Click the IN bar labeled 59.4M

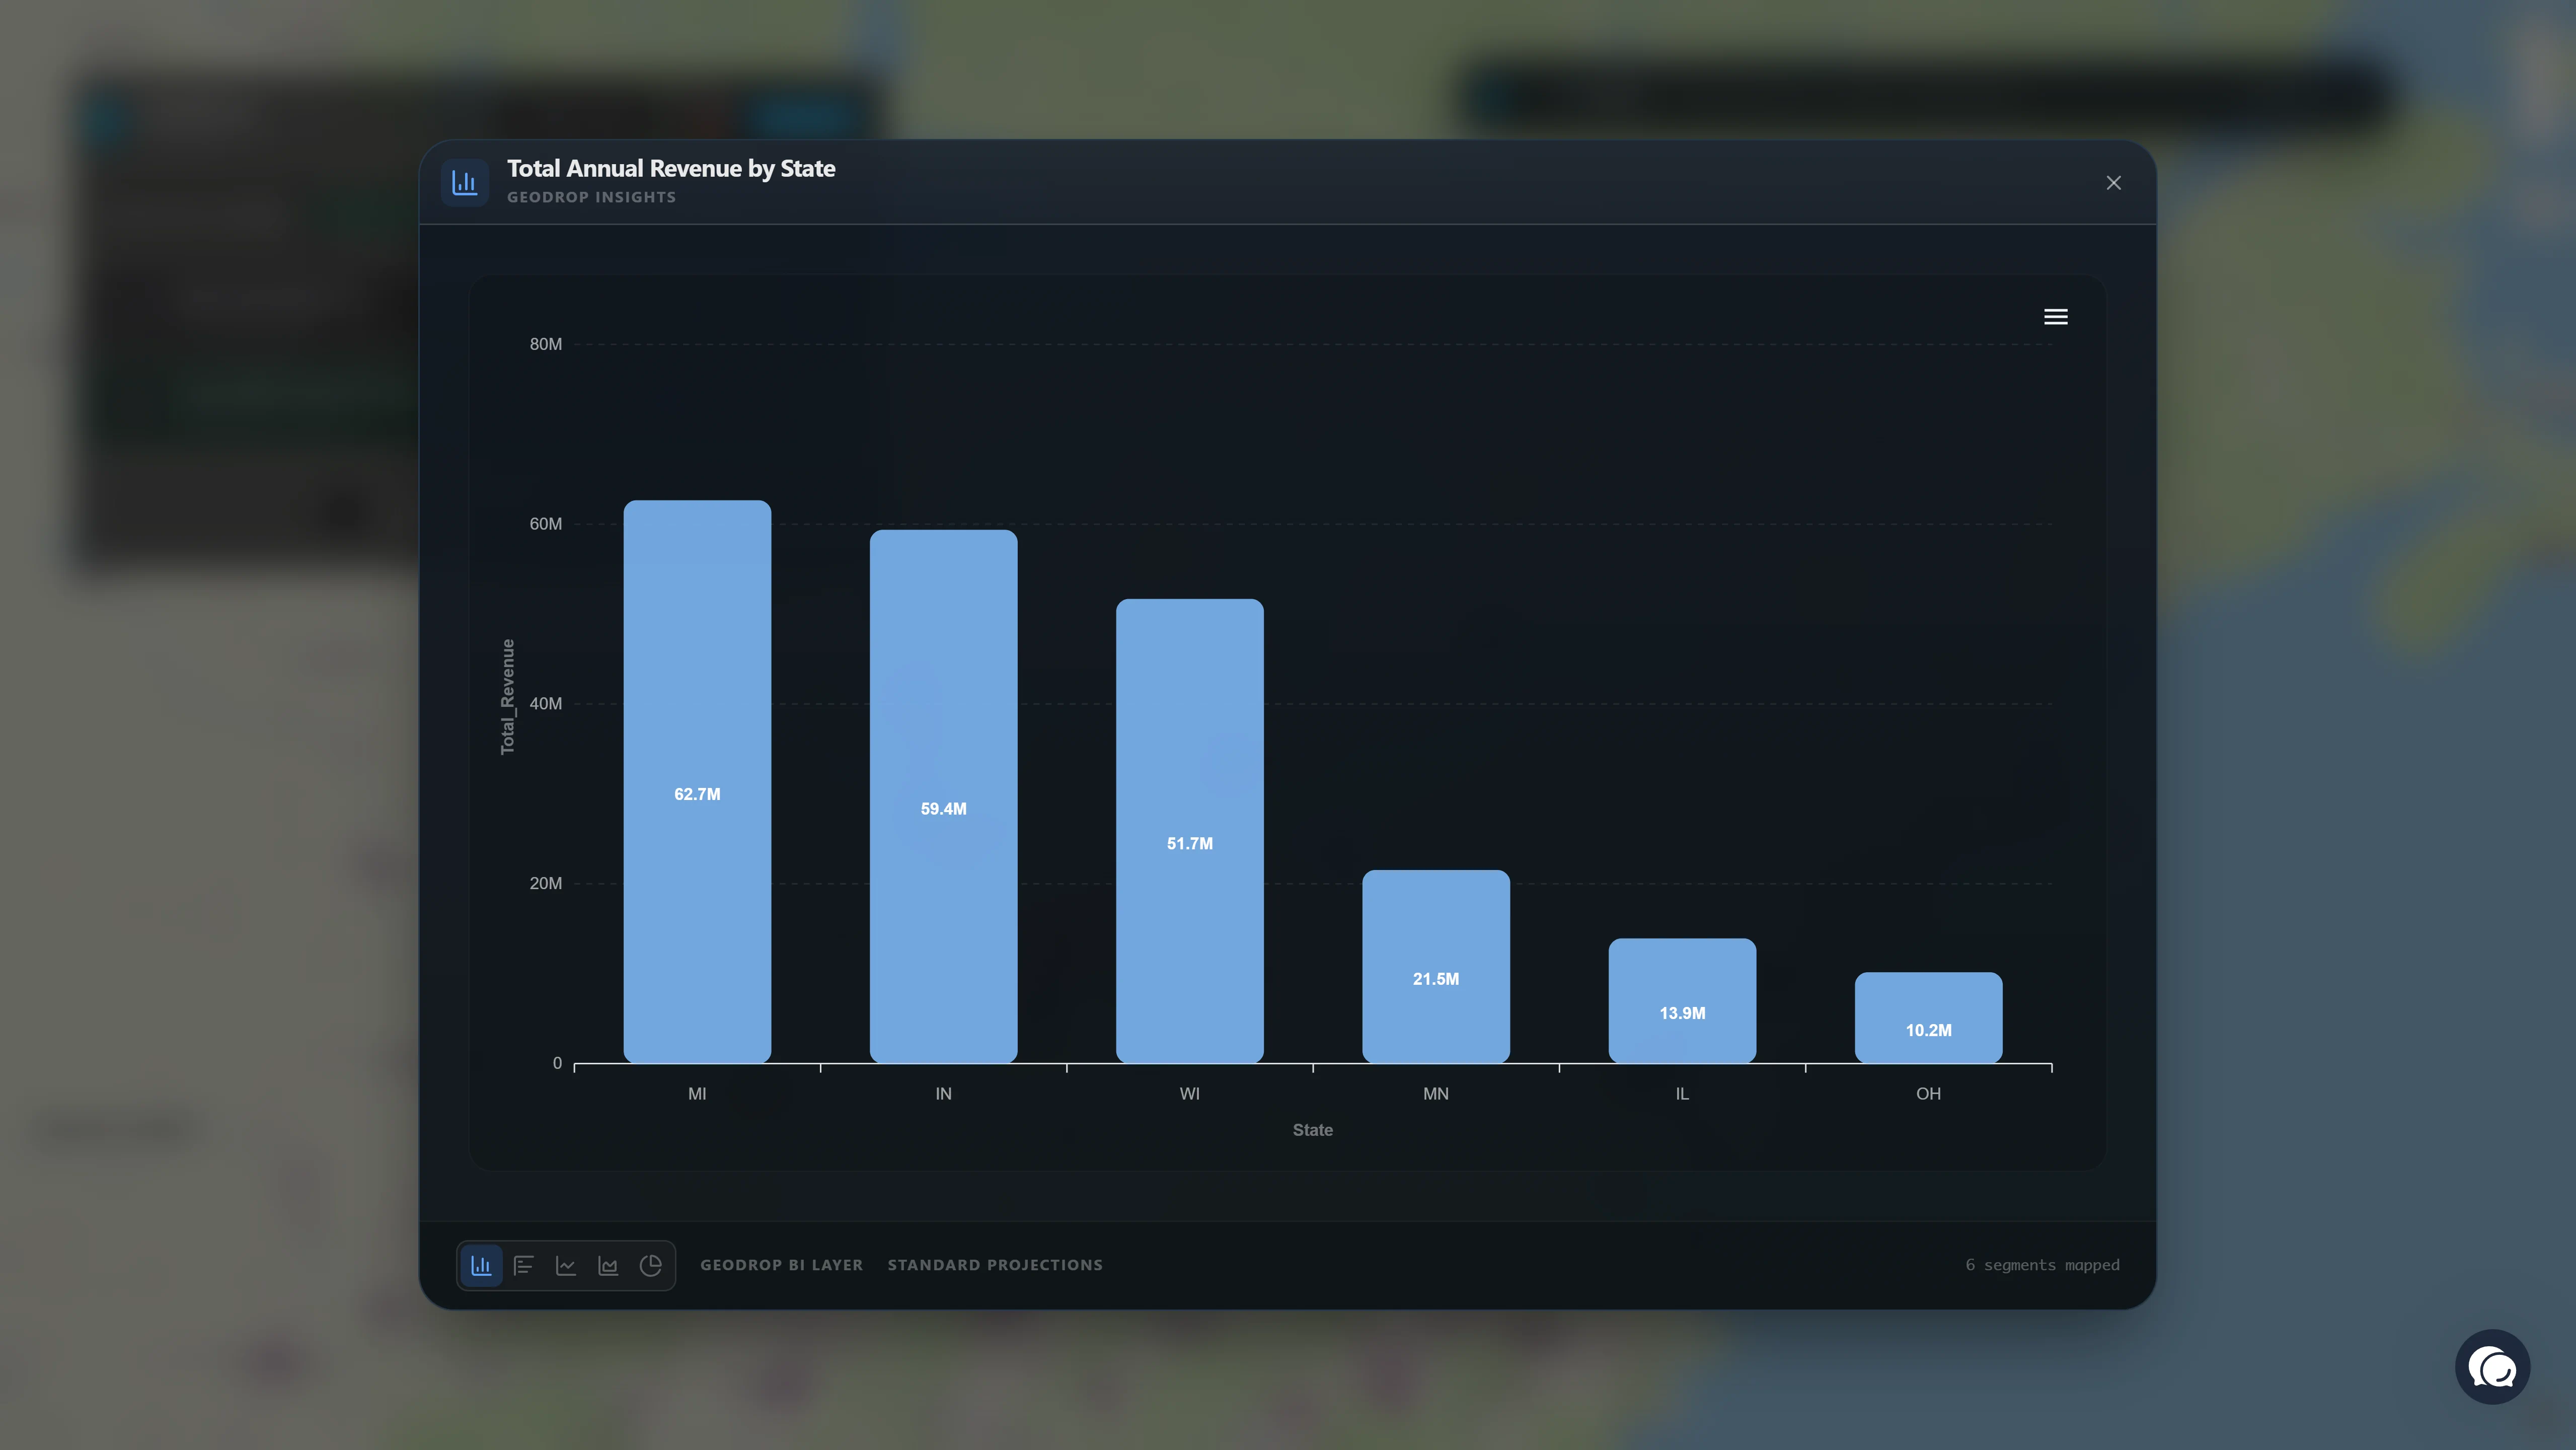click(x=943, y=795)
